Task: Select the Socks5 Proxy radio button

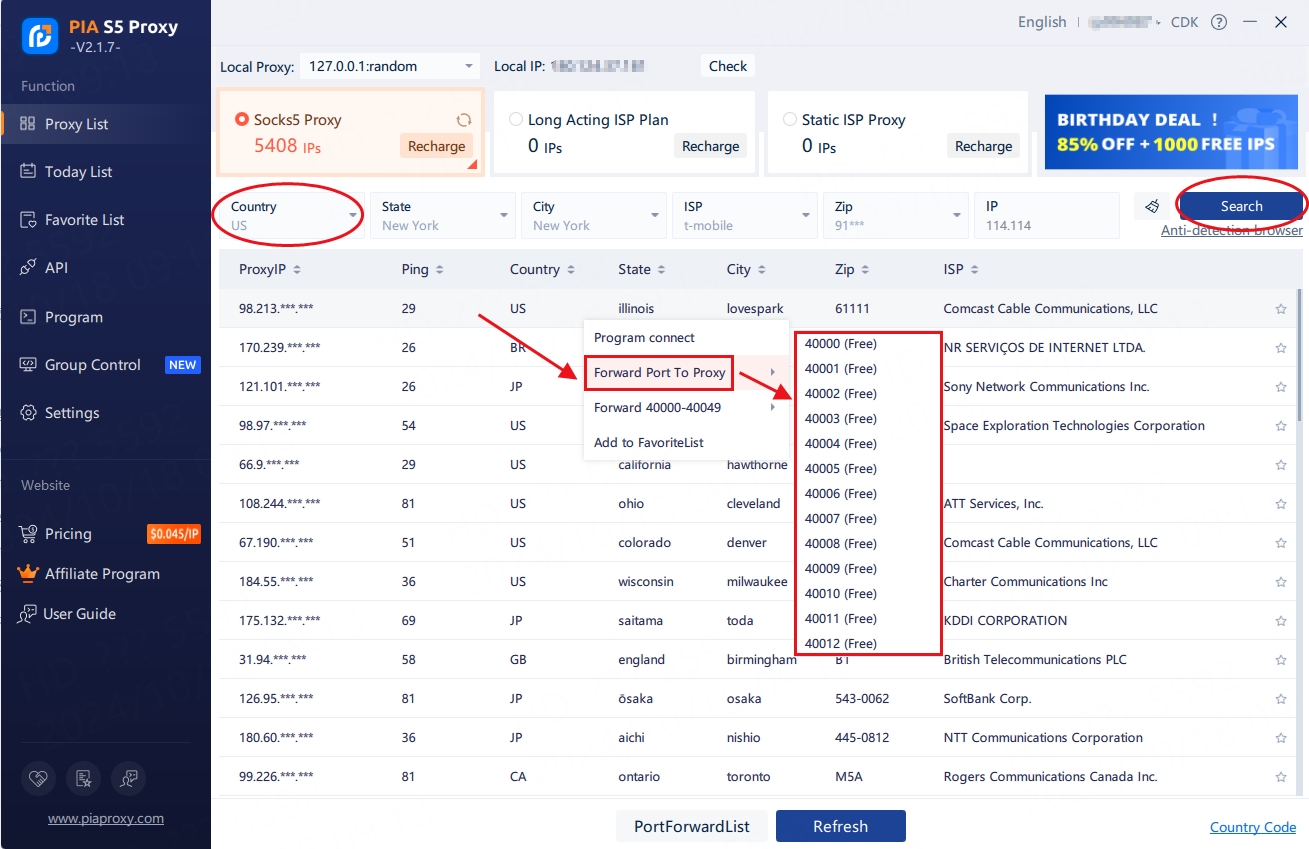Action: (241, 120)
